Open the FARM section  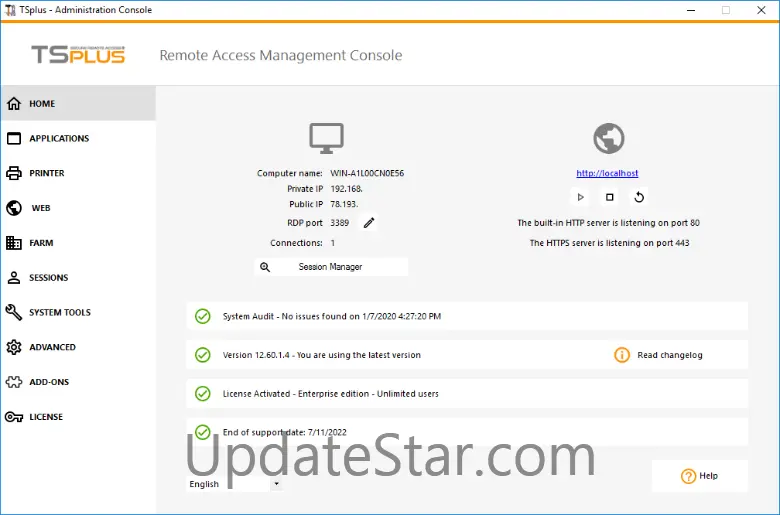coord(79,243)
